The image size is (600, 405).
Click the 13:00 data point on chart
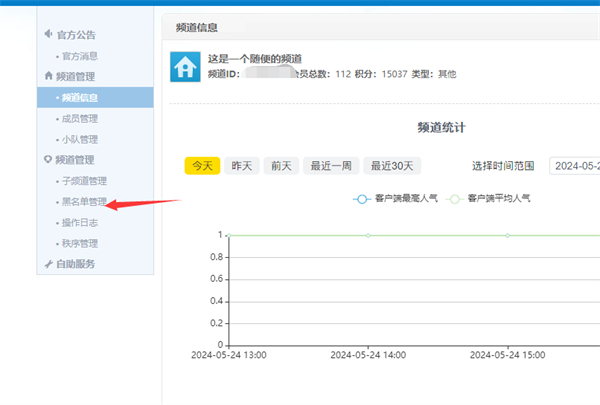(229, 235)
